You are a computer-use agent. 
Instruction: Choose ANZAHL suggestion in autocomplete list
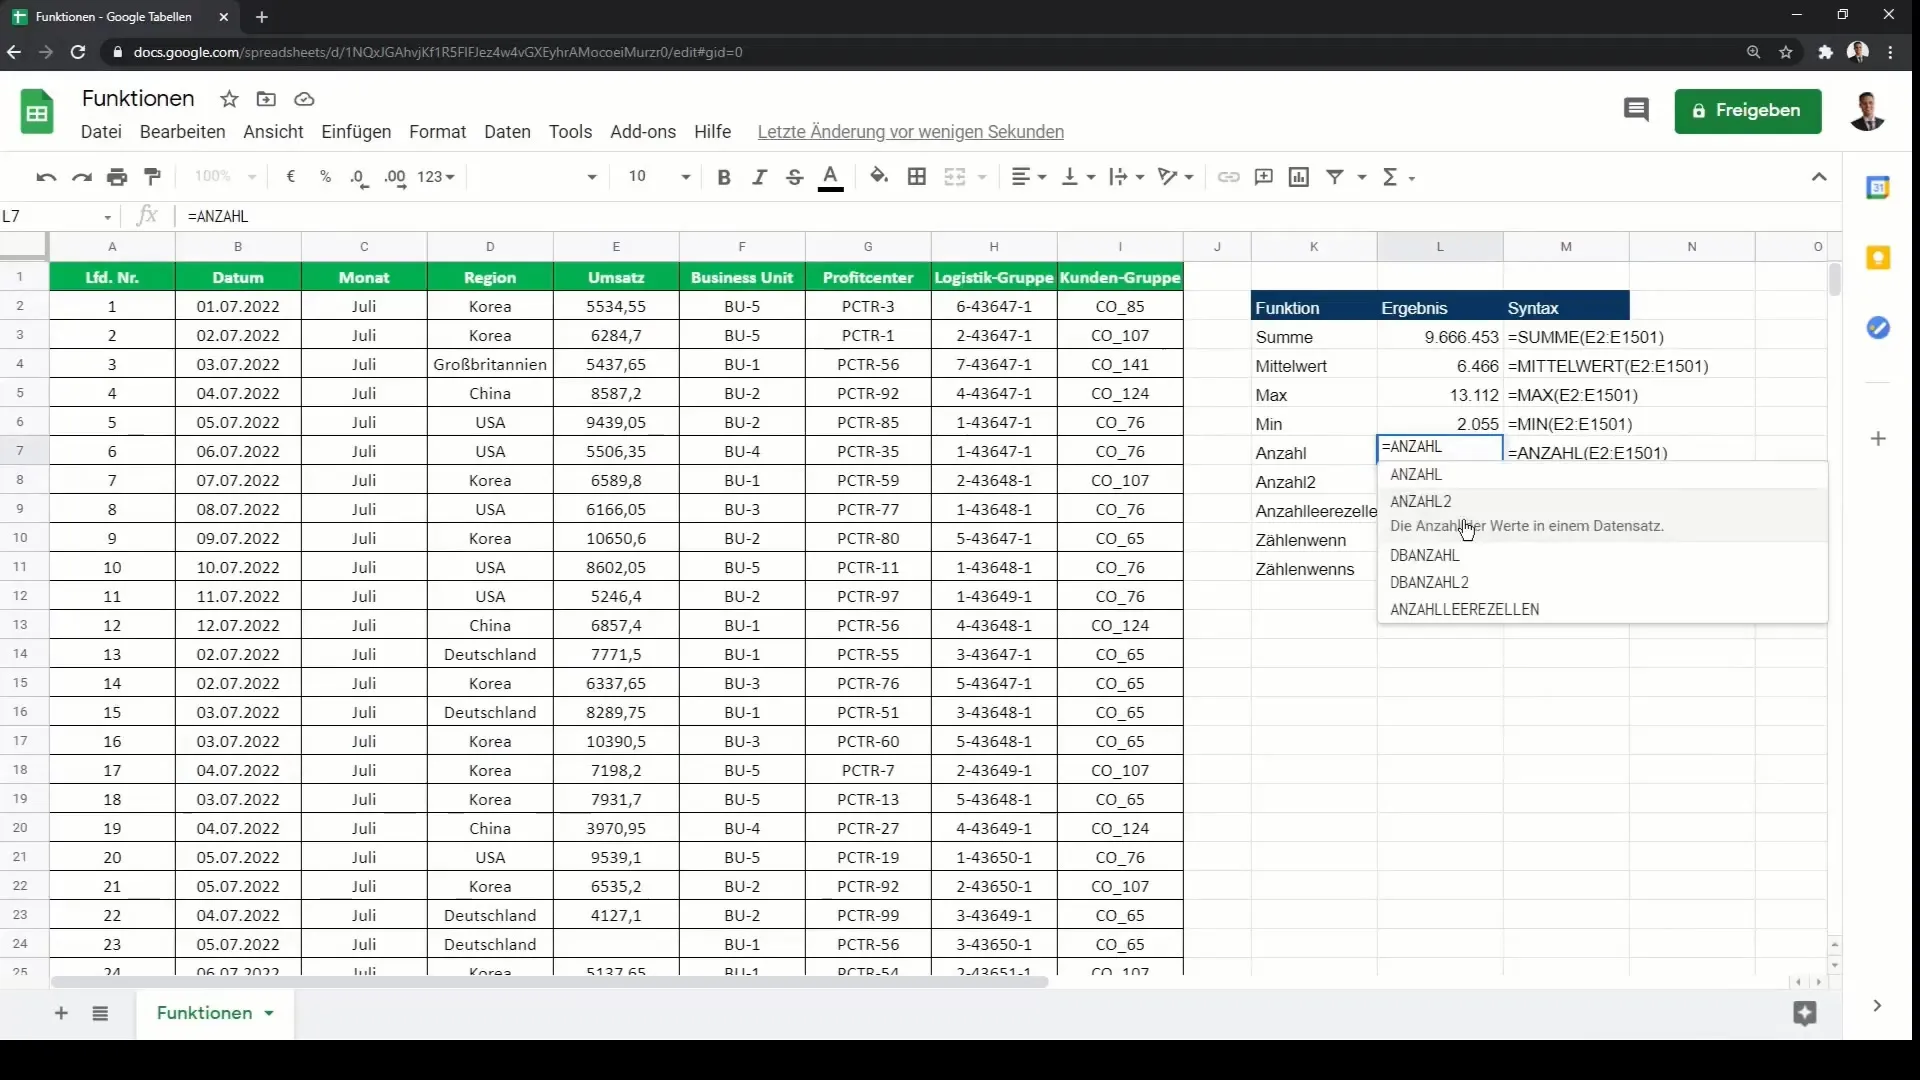click(1602, 475)
